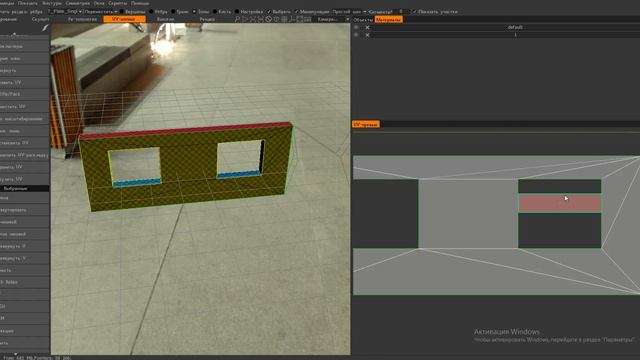
Task: Open the Переместить mode dropdown
Action: [100, 11]
